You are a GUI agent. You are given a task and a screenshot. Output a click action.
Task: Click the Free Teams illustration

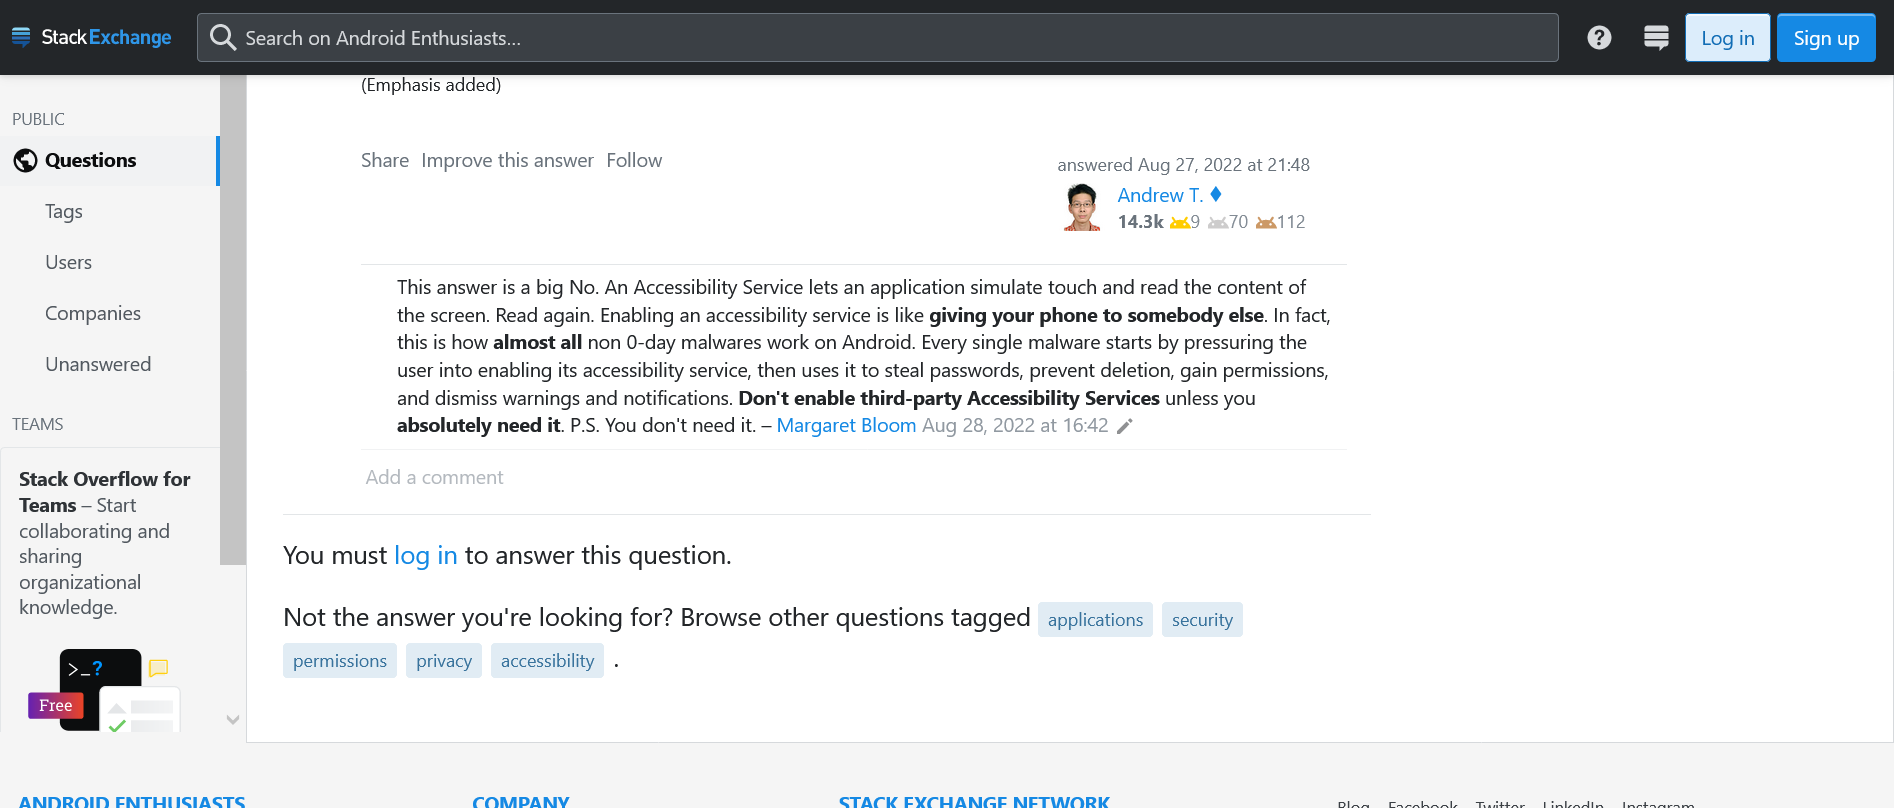(x=105, y=691)
